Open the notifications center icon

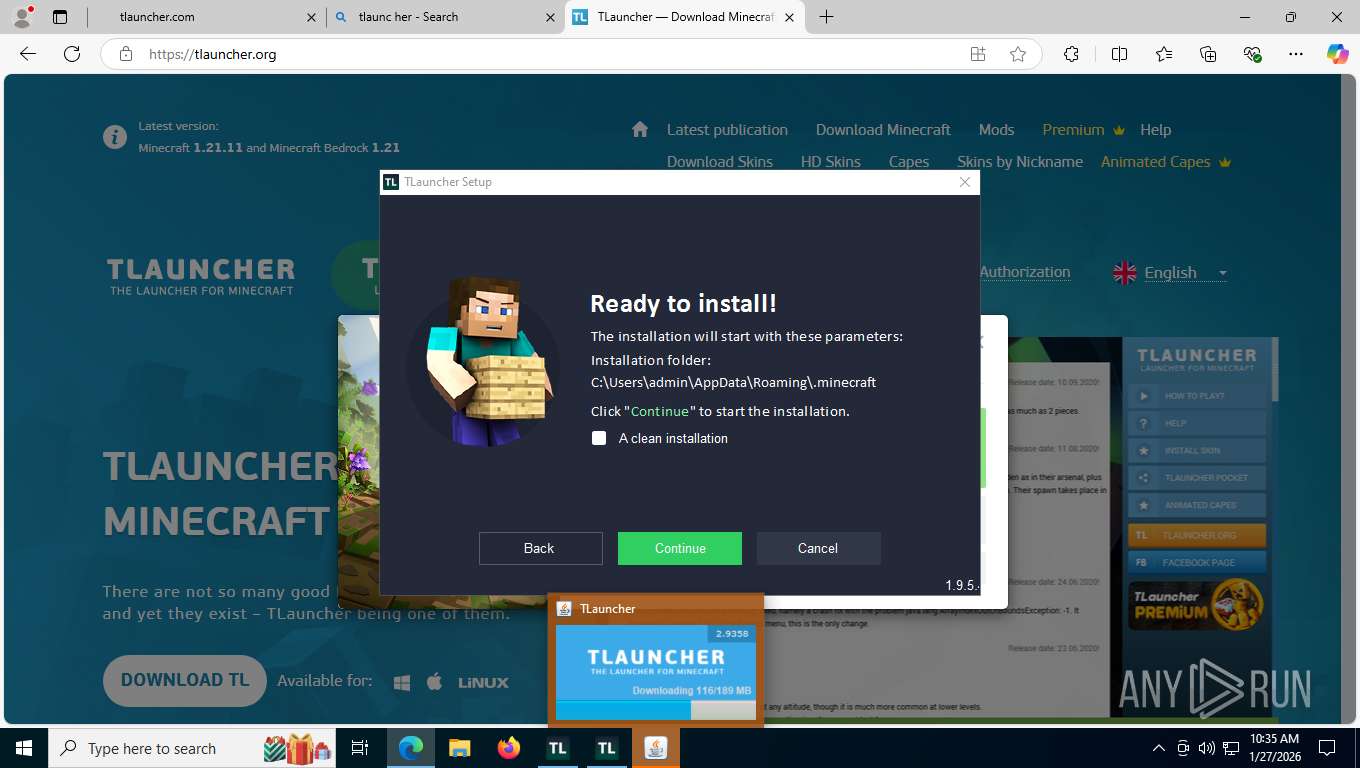pyautogui.click(x=1327, y=748)
